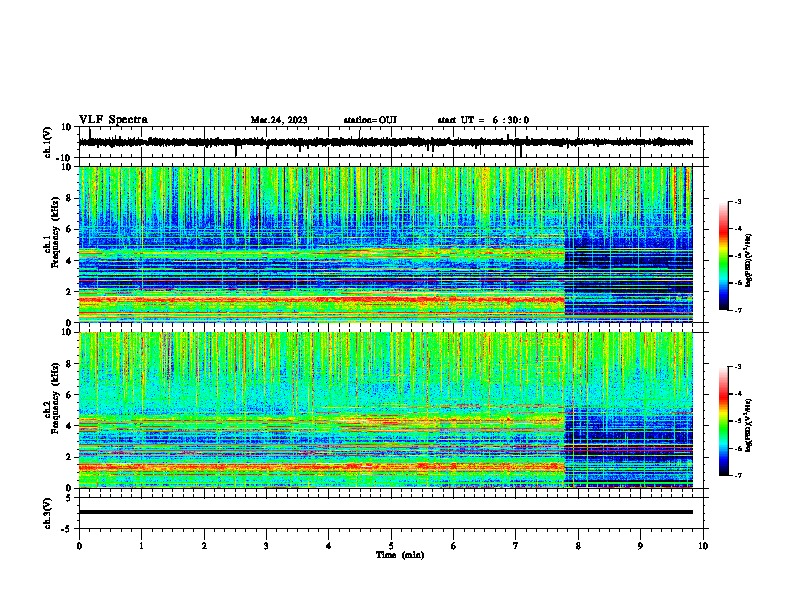
Task: Click the "-7" label on ch.2 color scale
Action: (738, 475)
